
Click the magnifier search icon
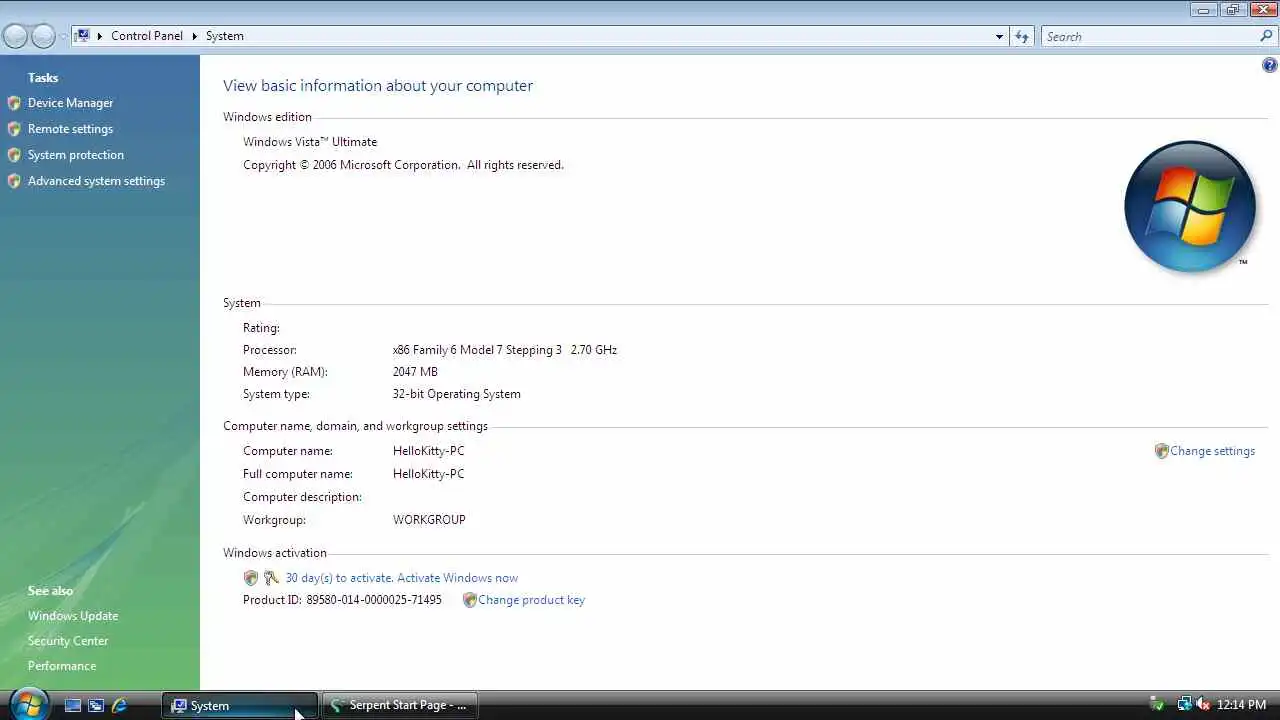1267,36
